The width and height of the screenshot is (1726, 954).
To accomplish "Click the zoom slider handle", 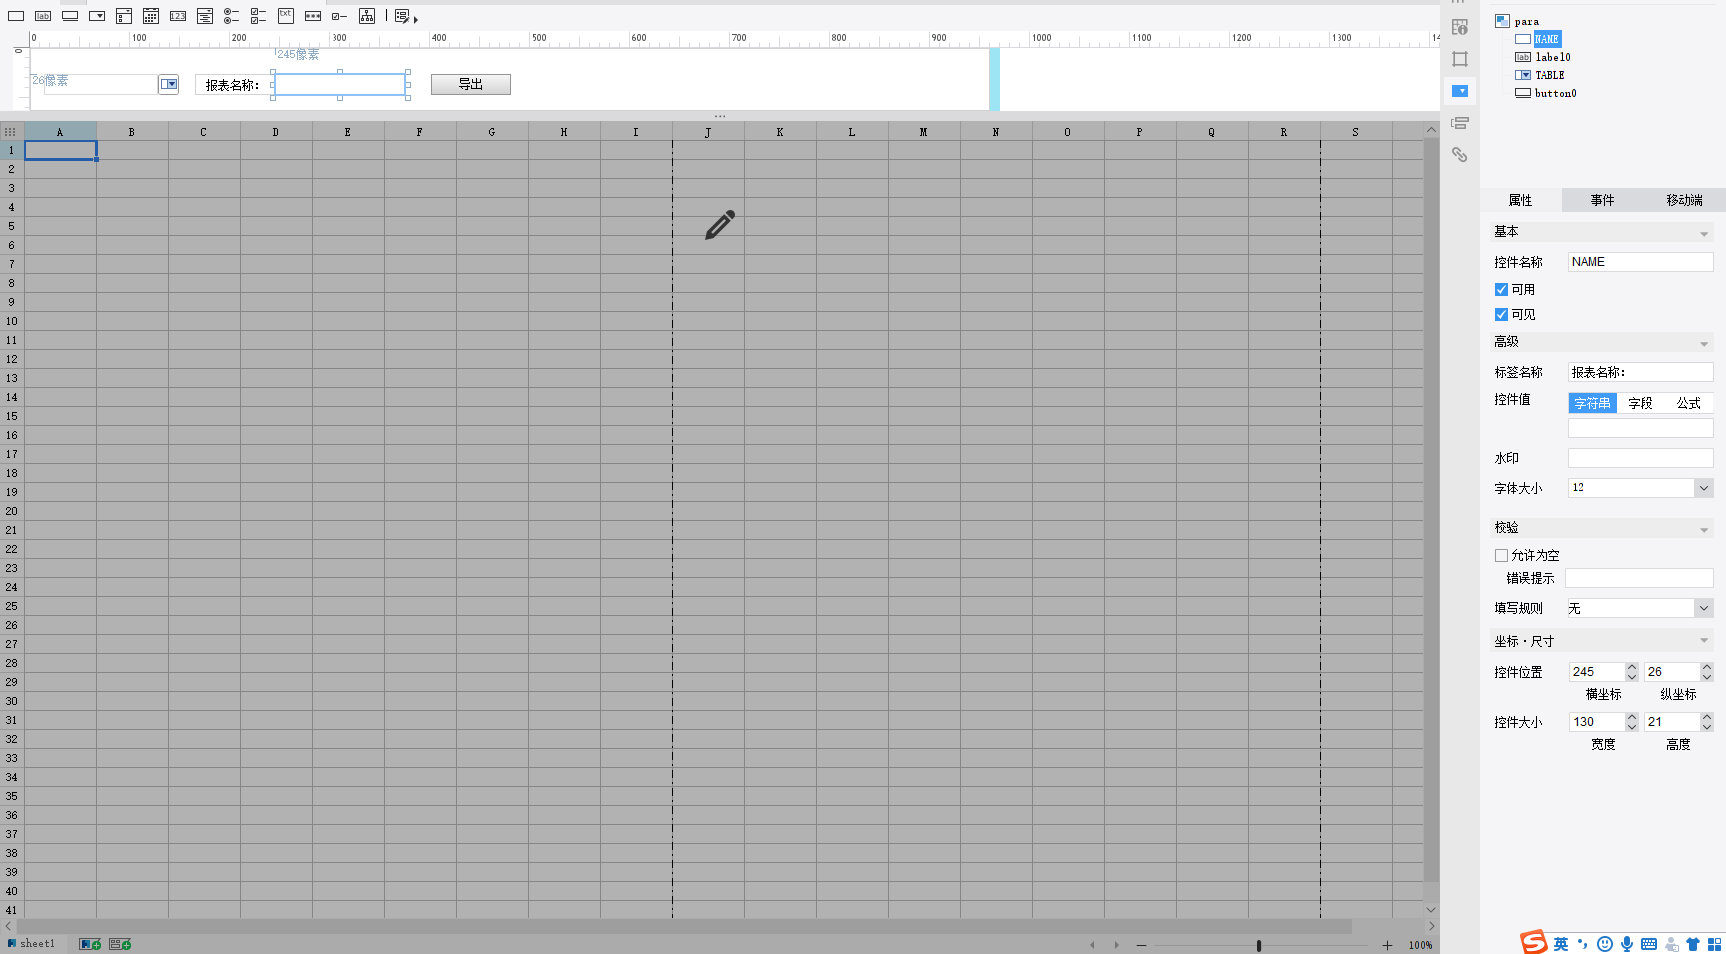I will coord(1259,945).
